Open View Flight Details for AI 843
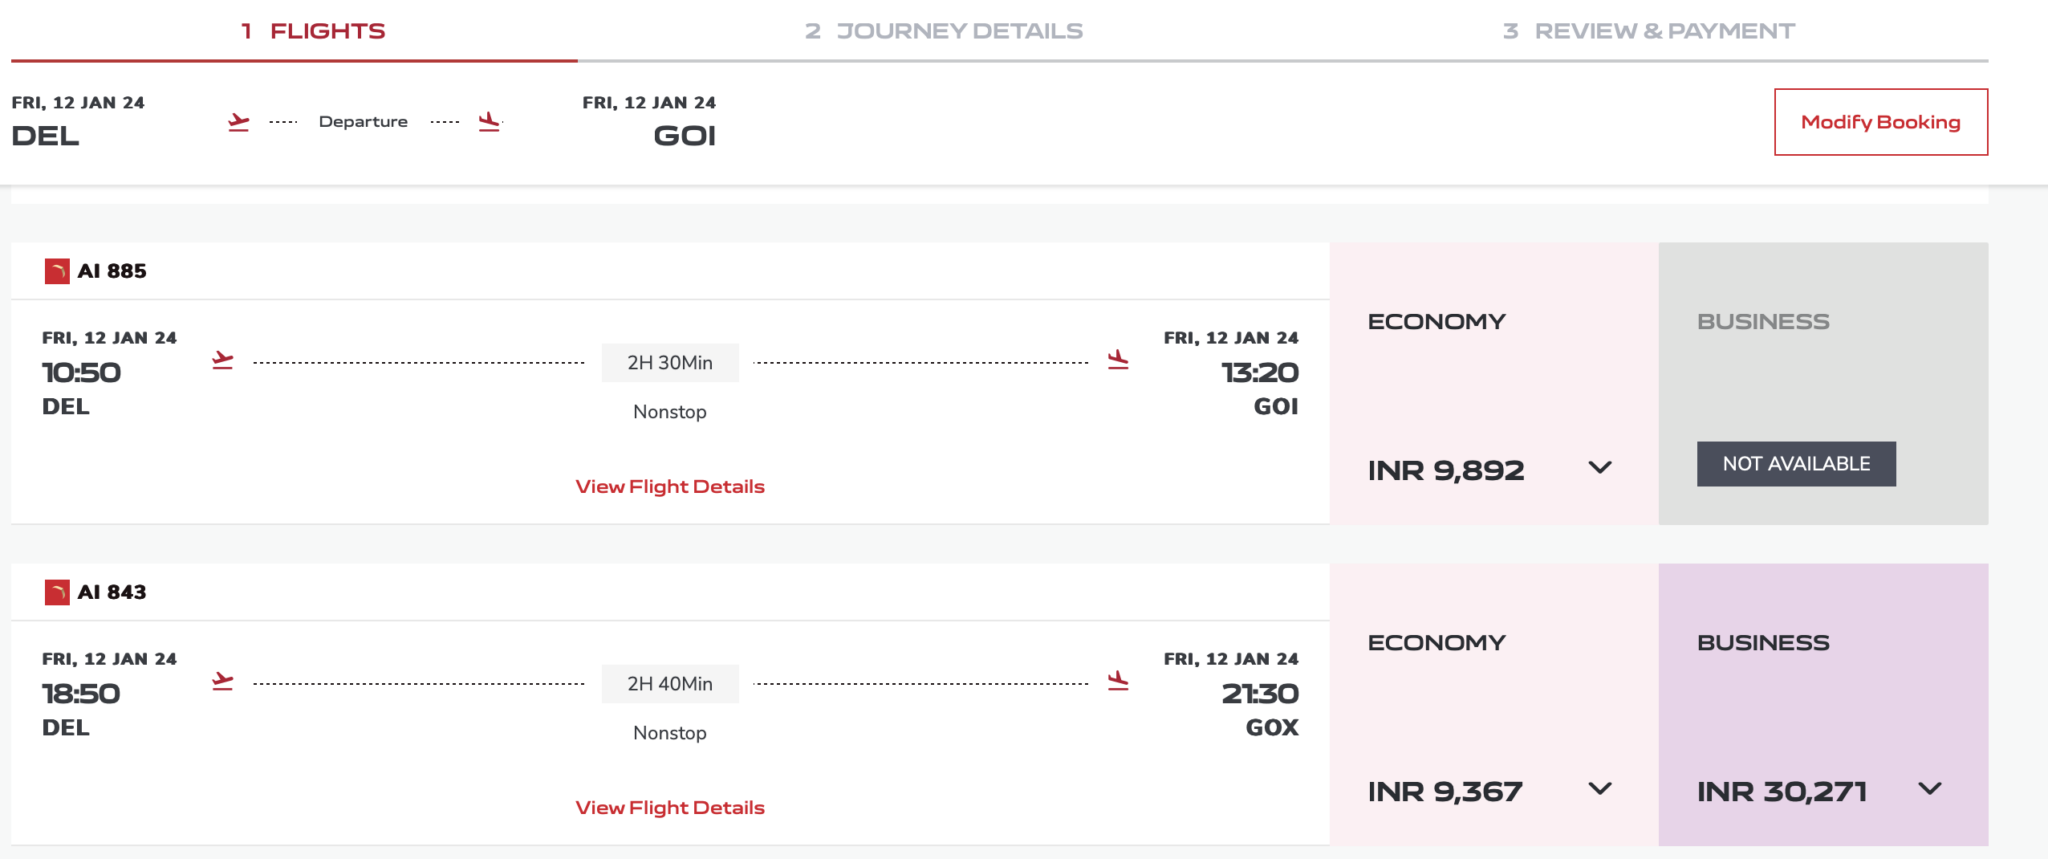 coord(670,807)
